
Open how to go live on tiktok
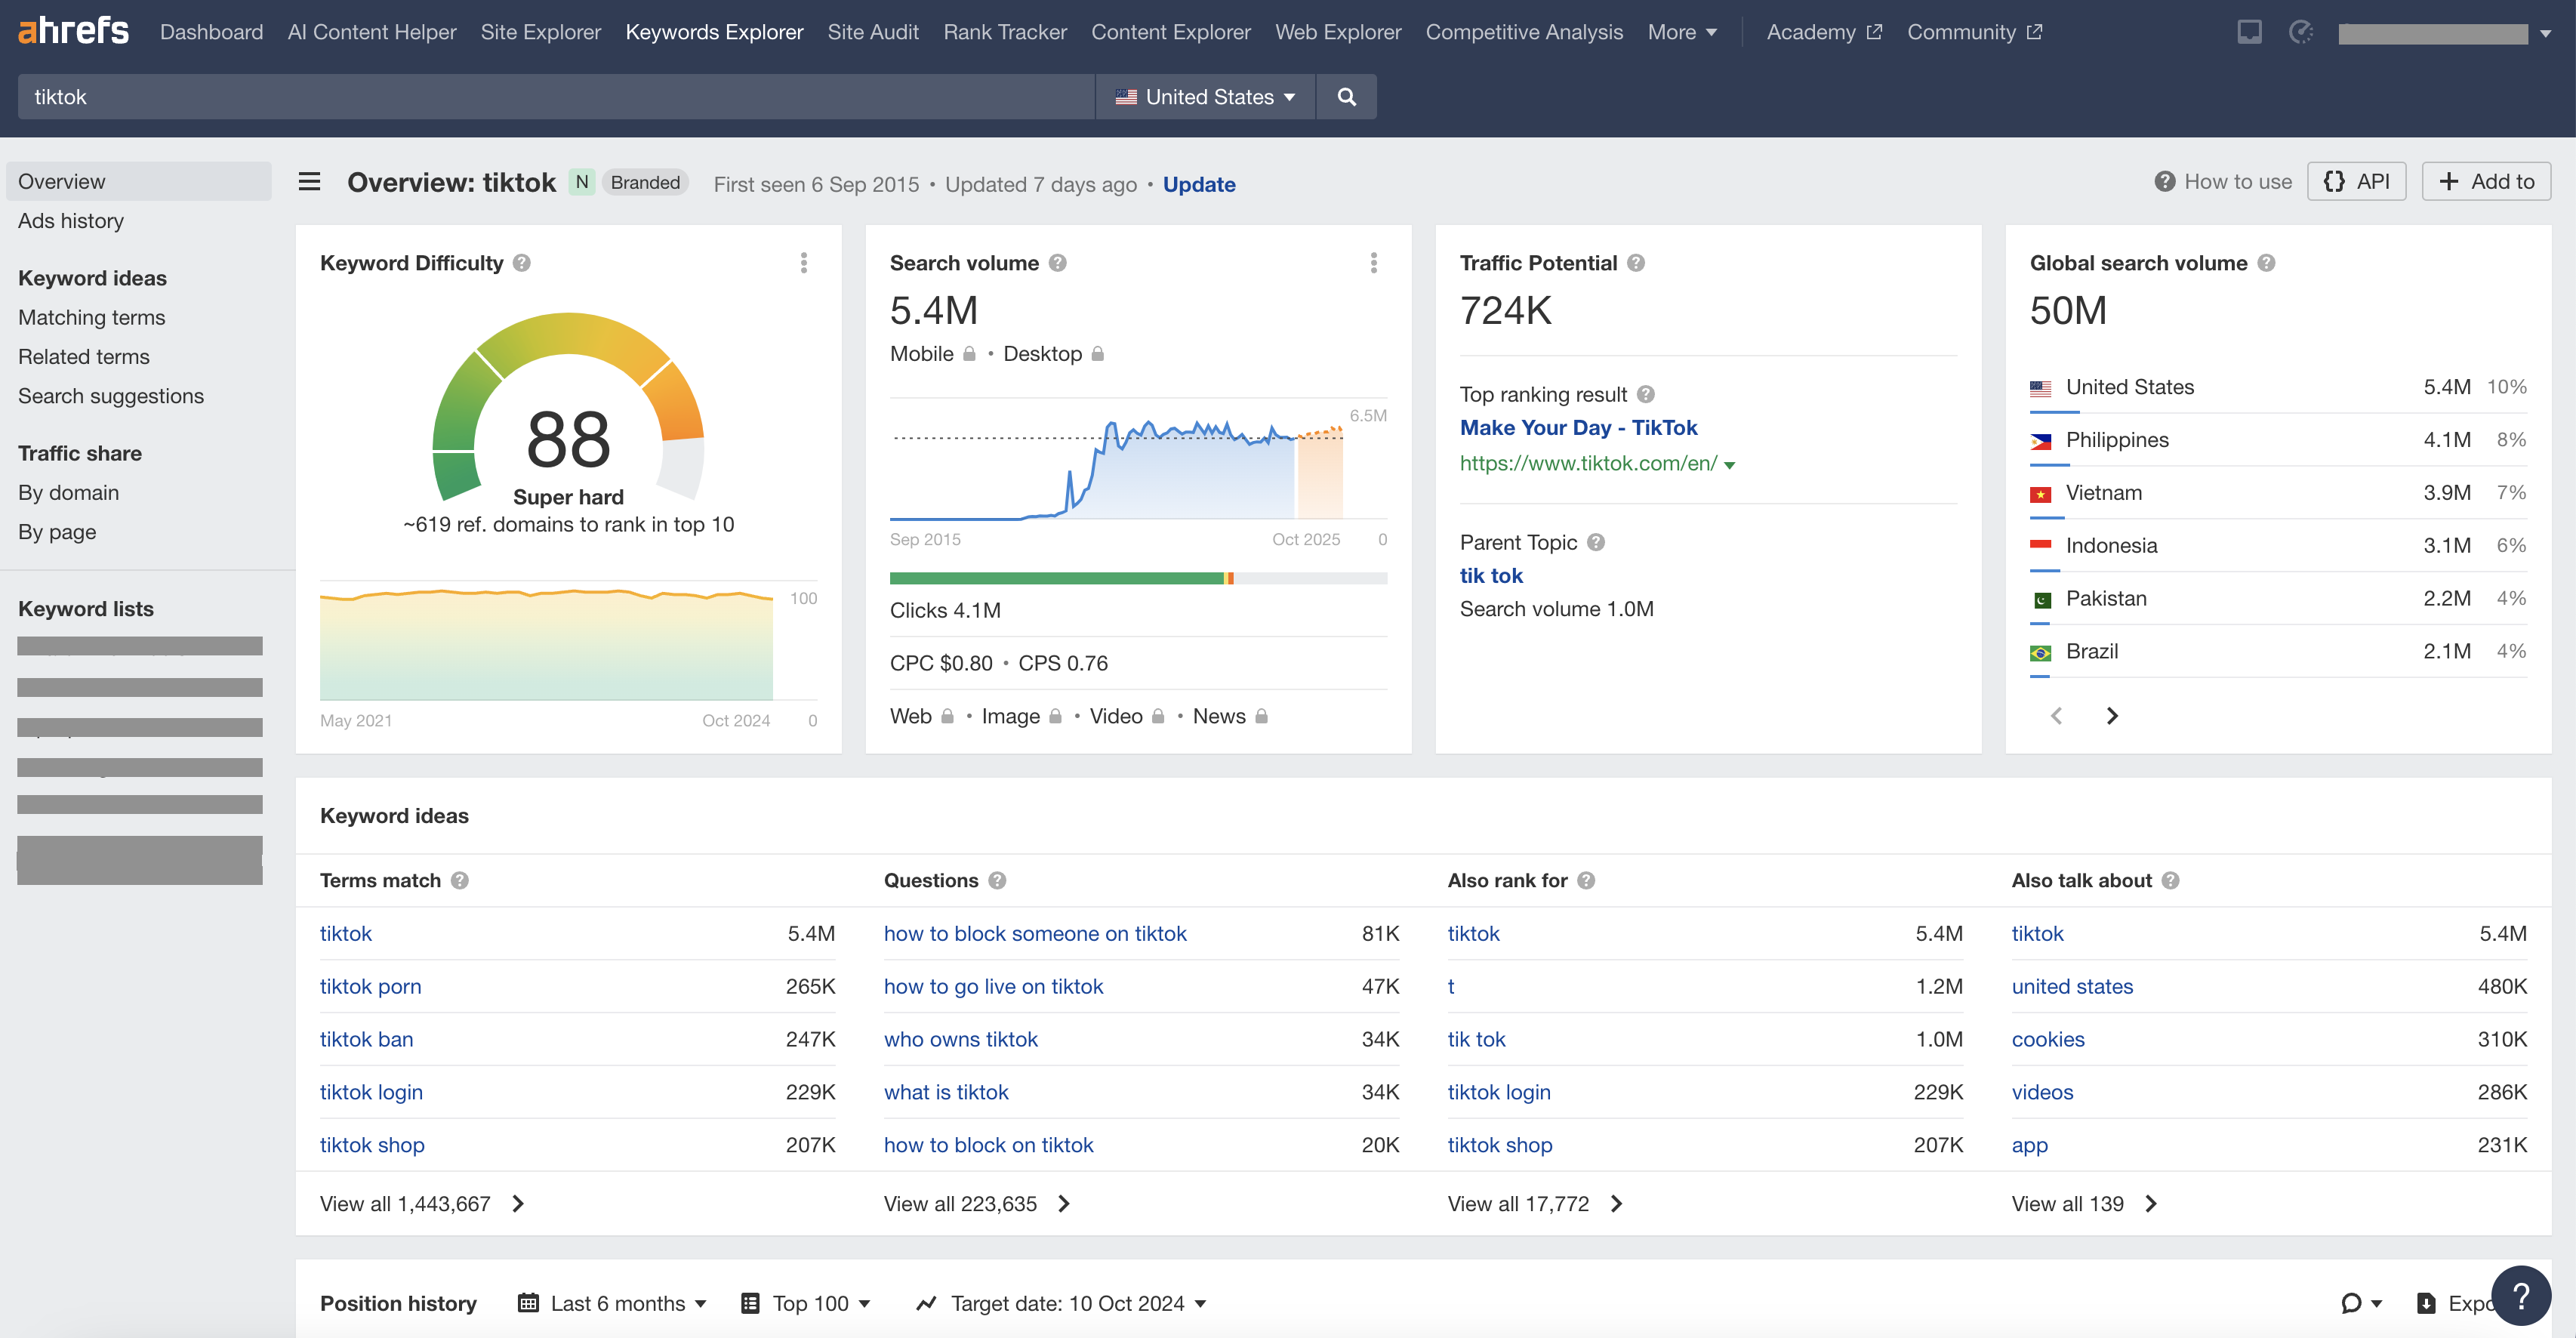[993, 986]
